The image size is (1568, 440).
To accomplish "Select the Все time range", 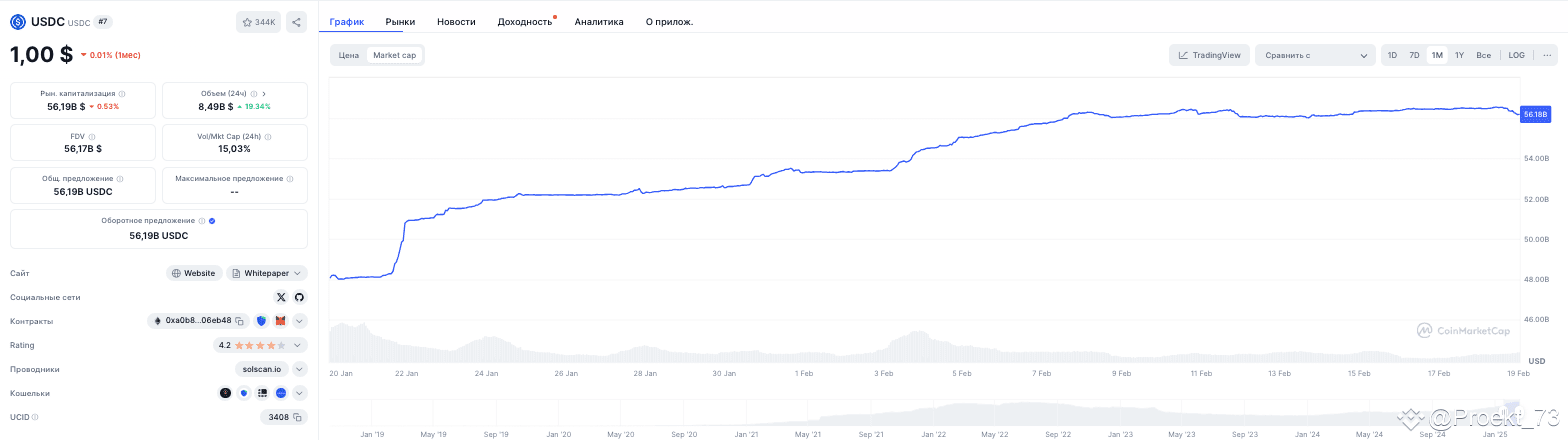I will tap(1483, 55).
